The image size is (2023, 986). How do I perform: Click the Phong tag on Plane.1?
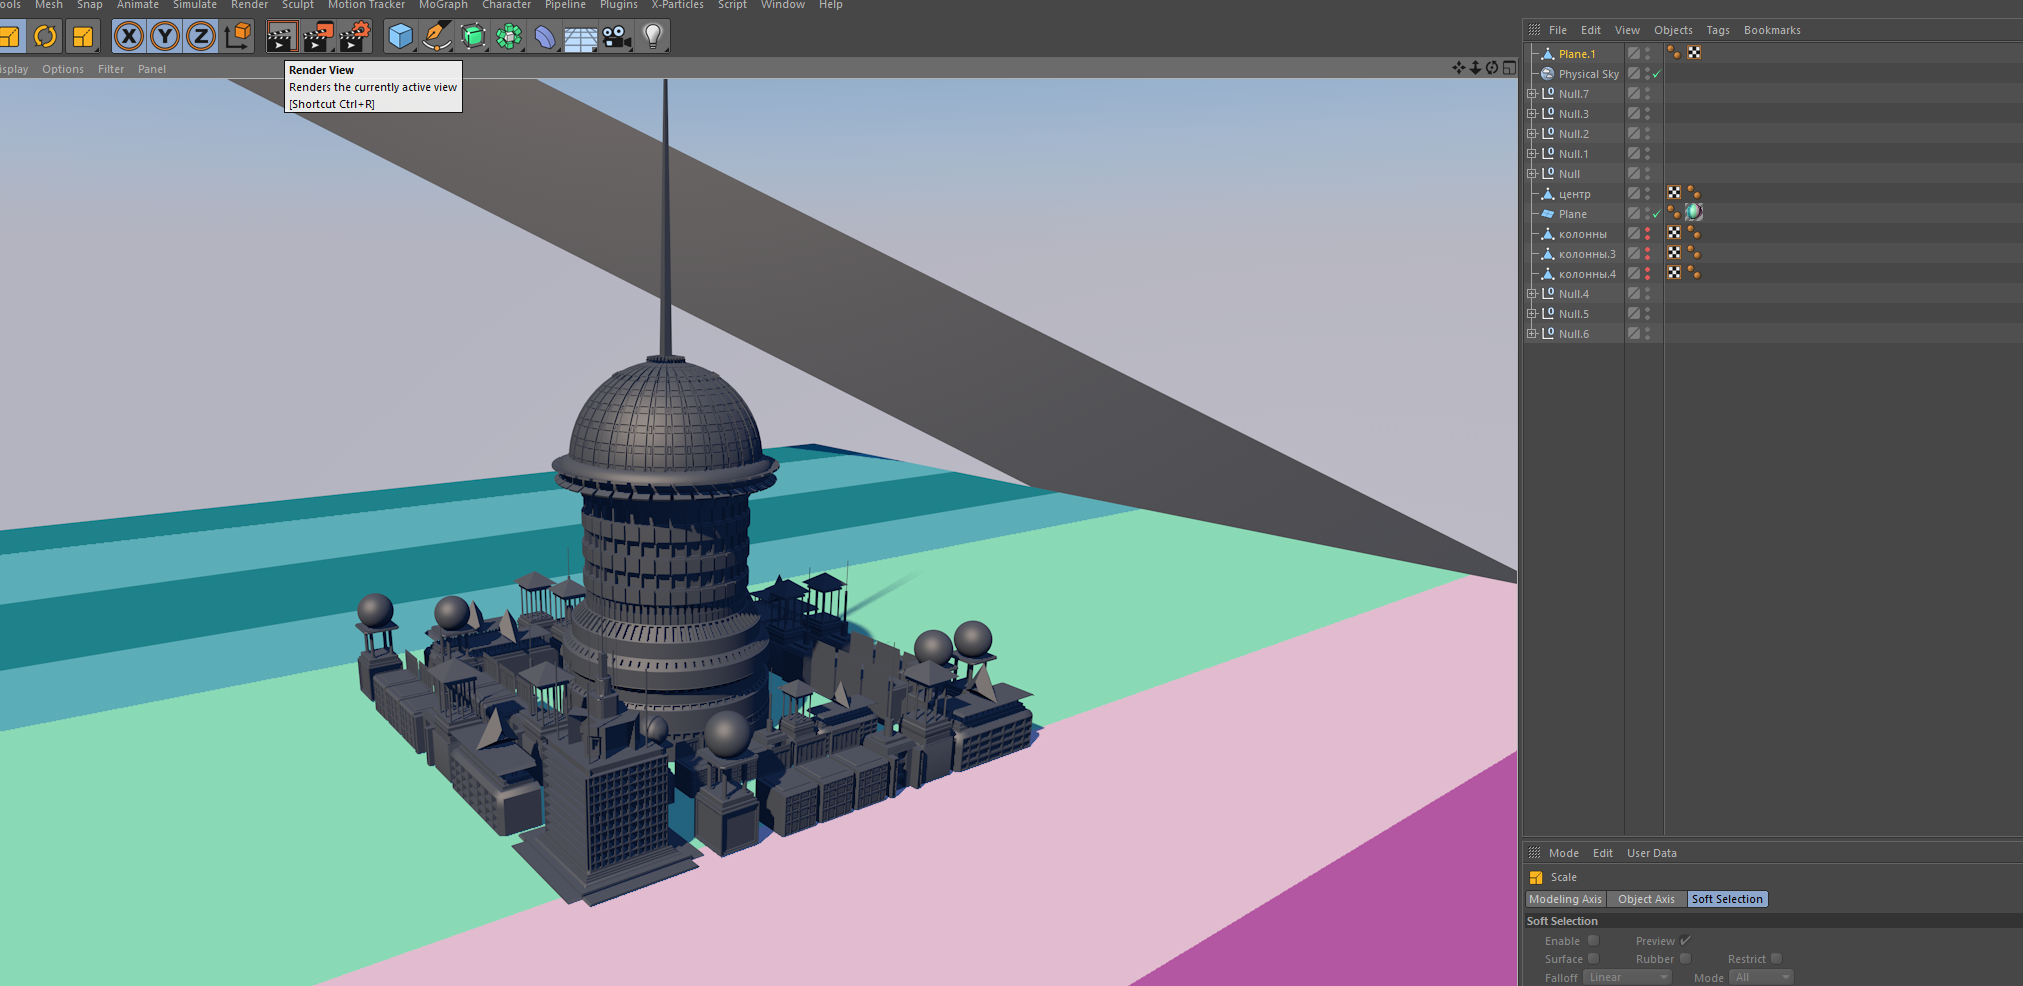[1674, 53]
